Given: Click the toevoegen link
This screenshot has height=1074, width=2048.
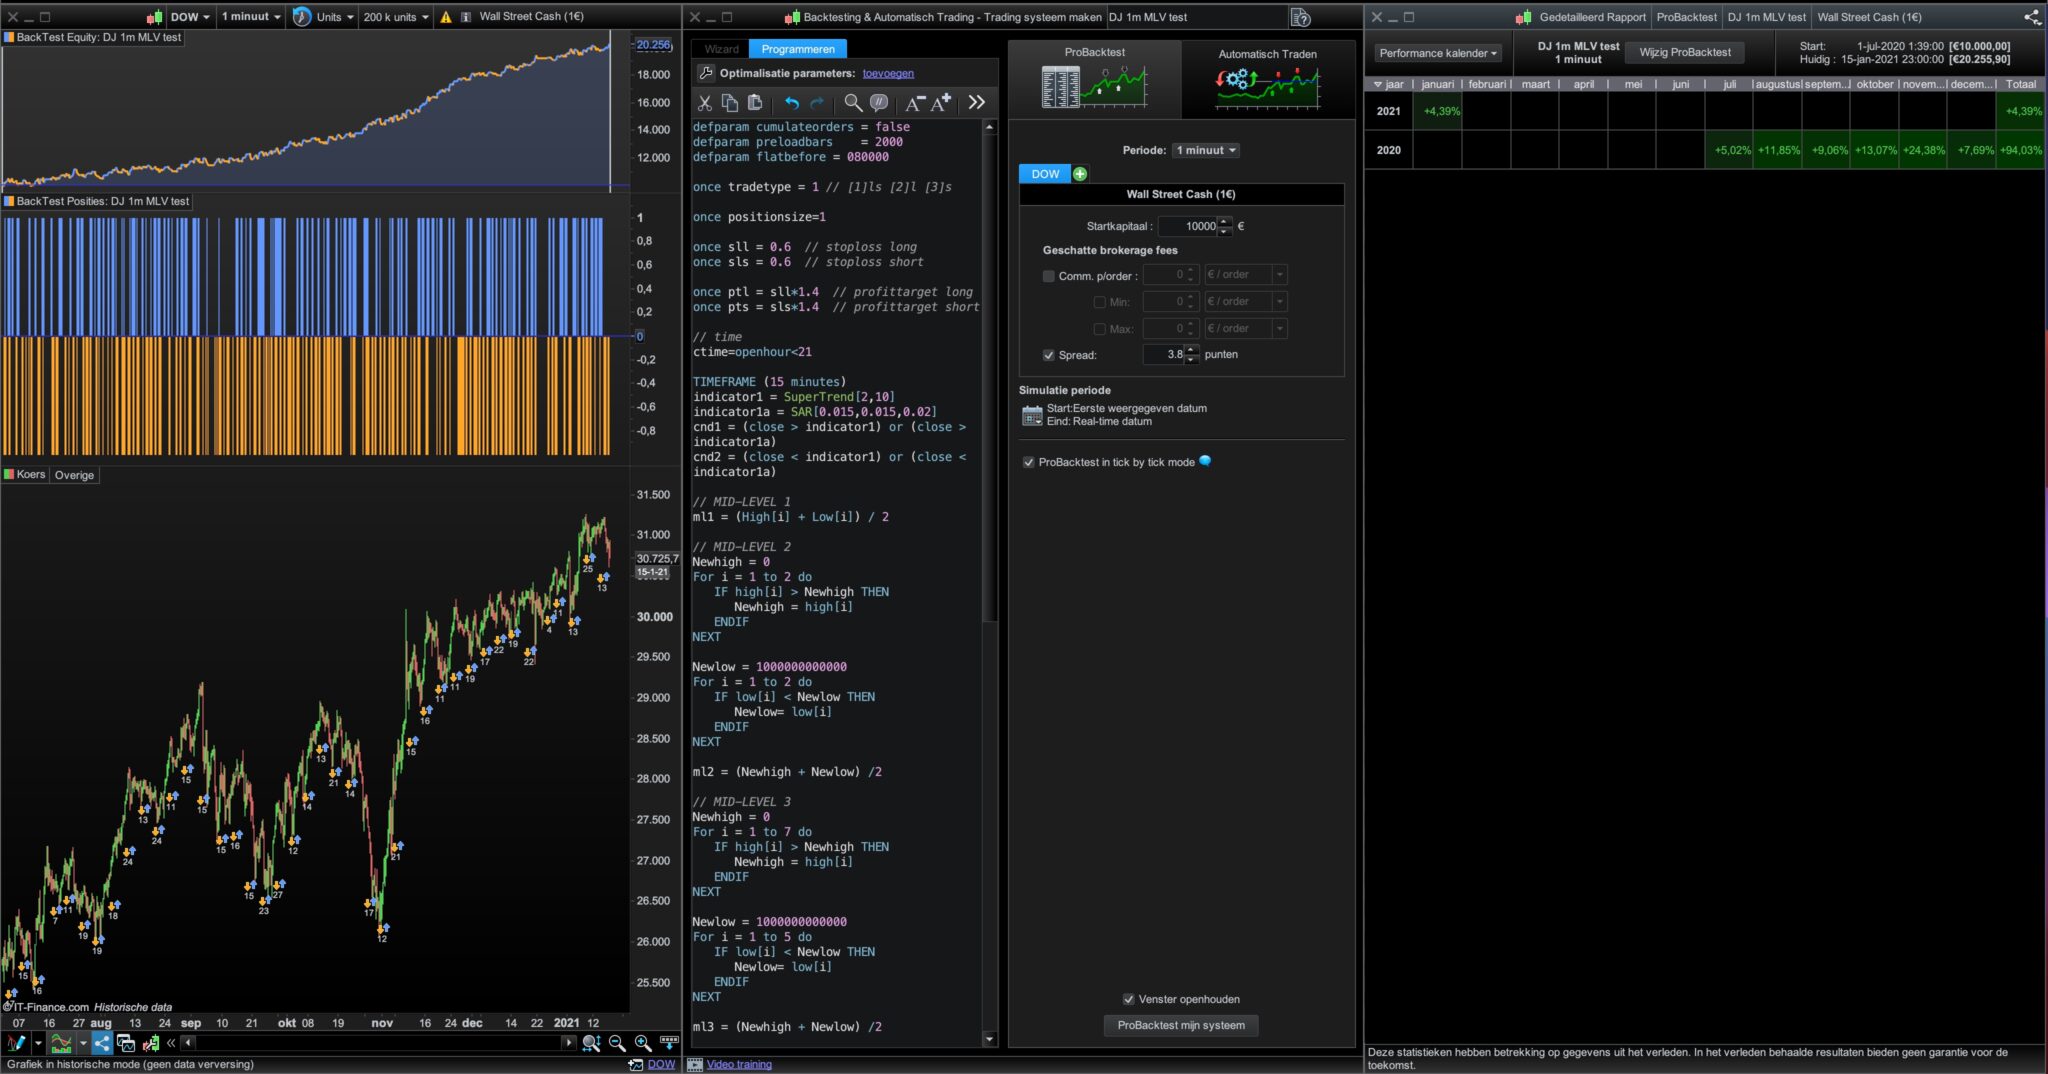Looking at the screenshot, I should tap(888, 73).
